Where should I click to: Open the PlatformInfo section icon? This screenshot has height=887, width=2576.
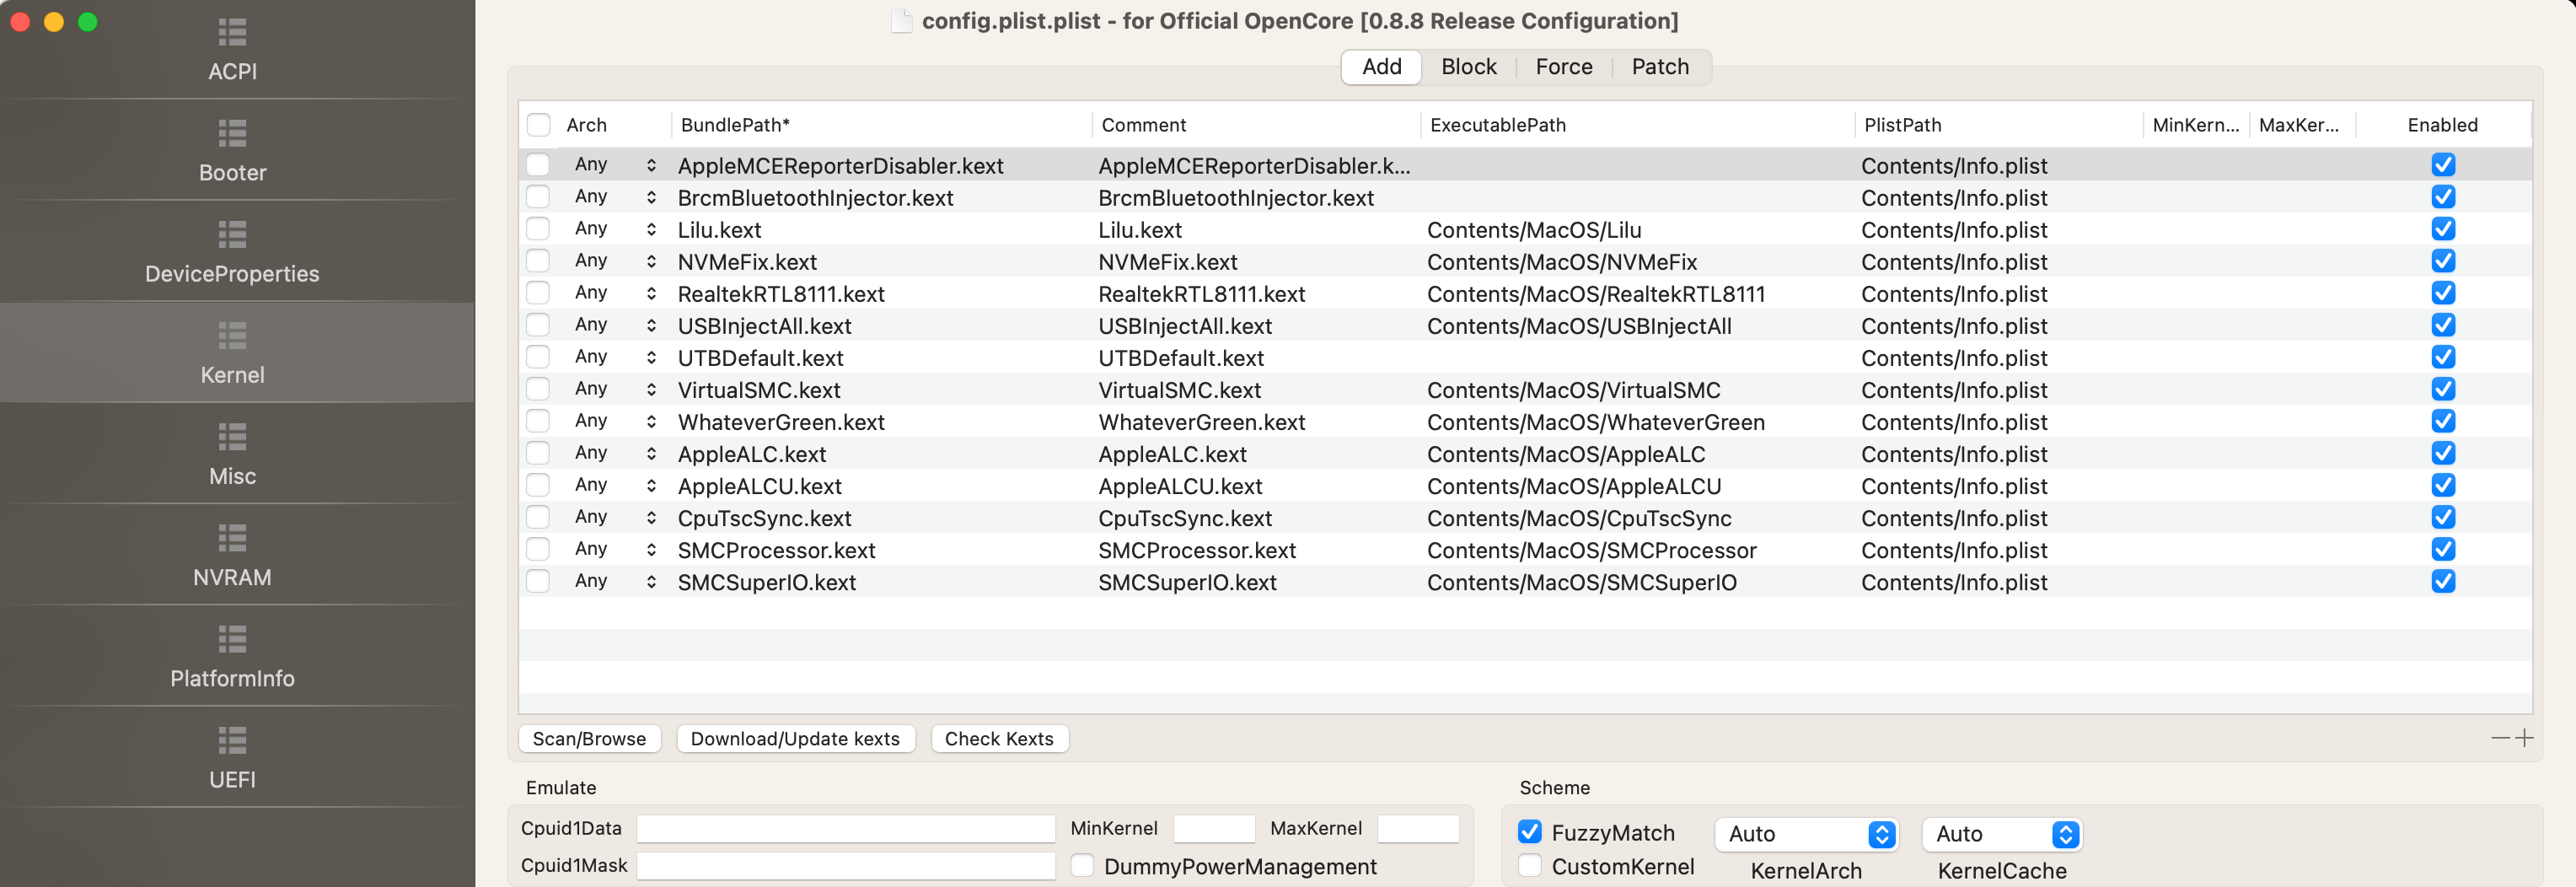tap(232, 639)
